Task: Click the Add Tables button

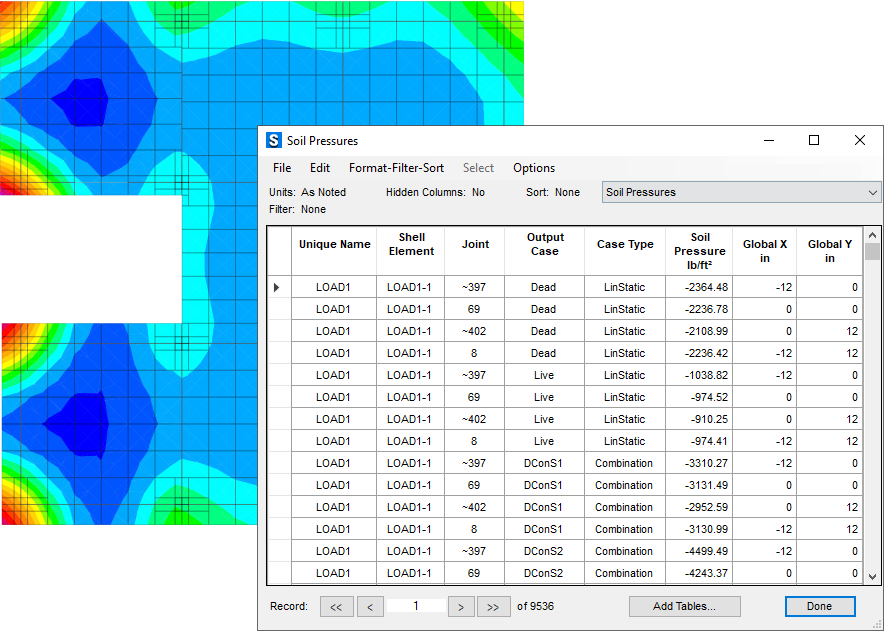Action: point(684,606)
